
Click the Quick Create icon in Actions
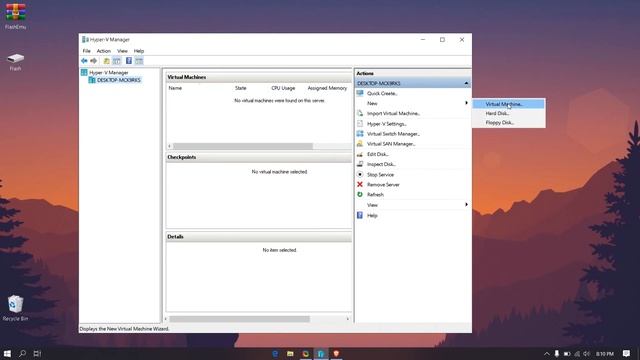tap(360, 93)
